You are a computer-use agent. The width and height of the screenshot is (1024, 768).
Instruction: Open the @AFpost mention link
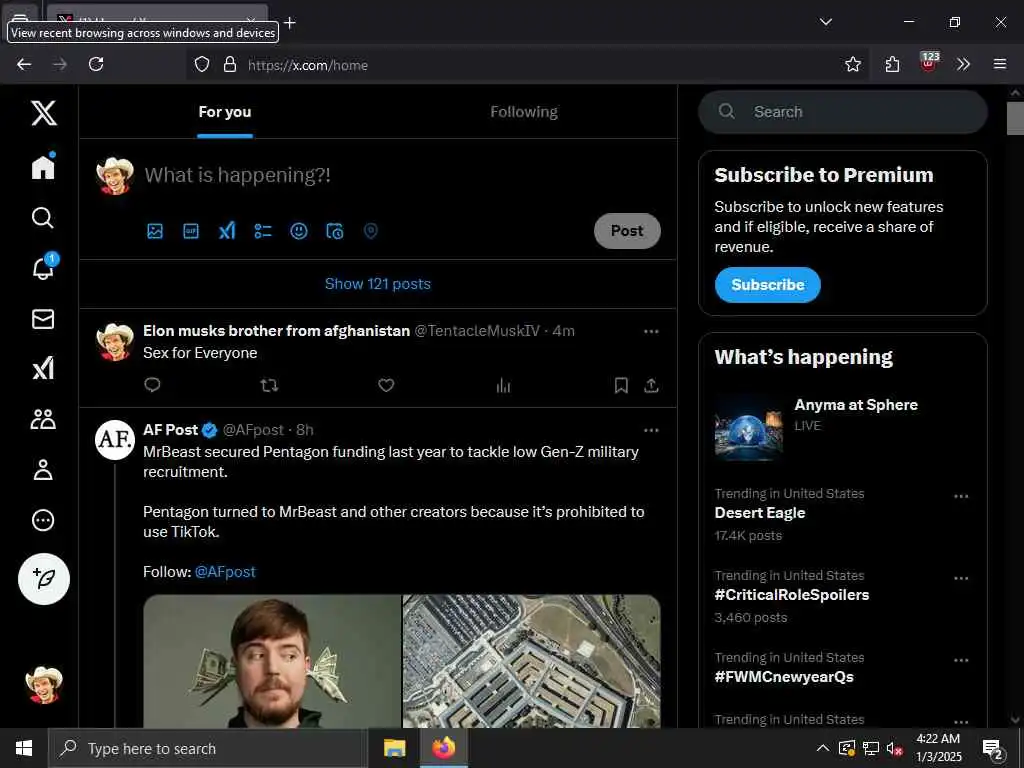pos(225,572)
